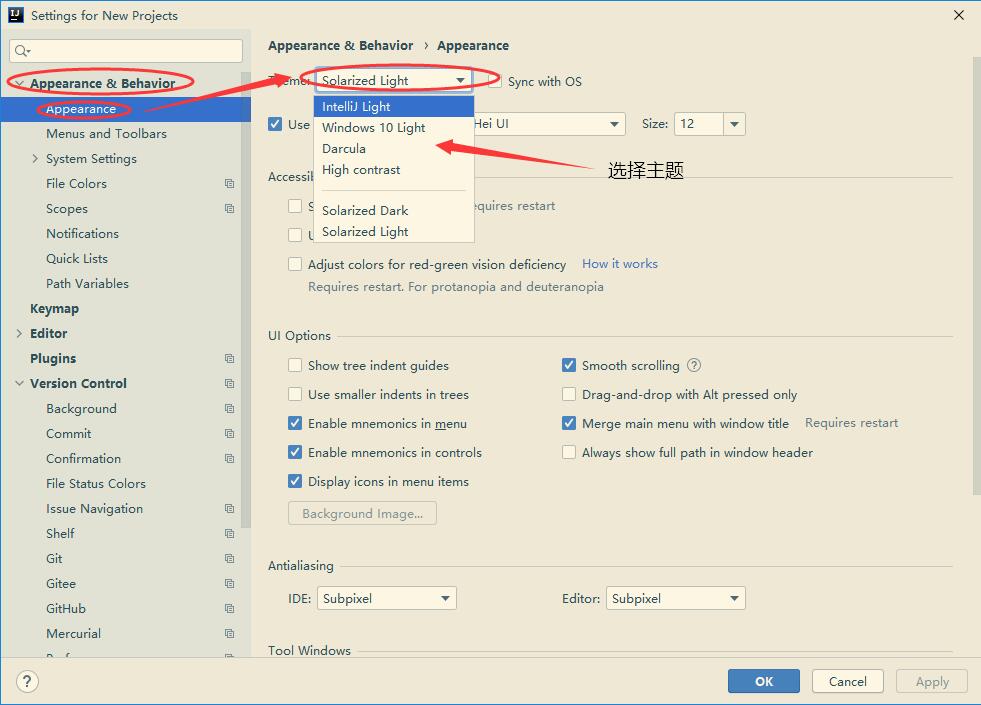
Task: Enable Use smaller indents in trees
Action: tap(295, 394)
